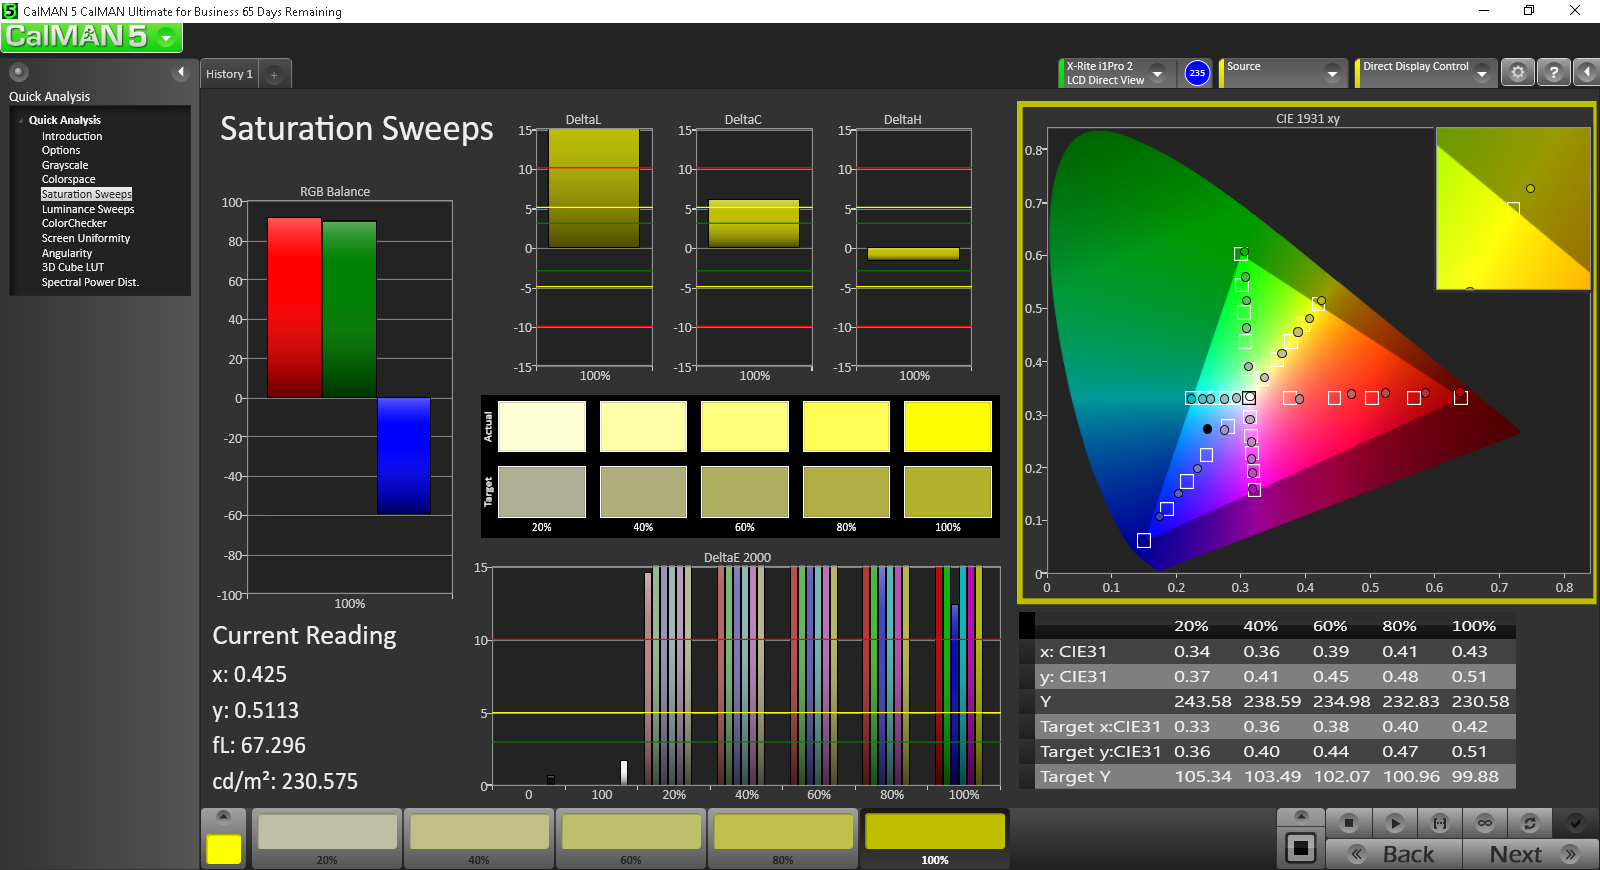This screenshot has height=870, width=1600.
Task: Open settings with the gear icon
Action: click(x=1518, y=73)
